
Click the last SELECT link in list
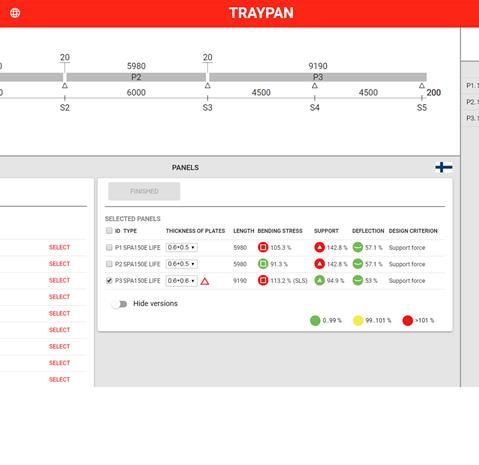coord(59,379)
